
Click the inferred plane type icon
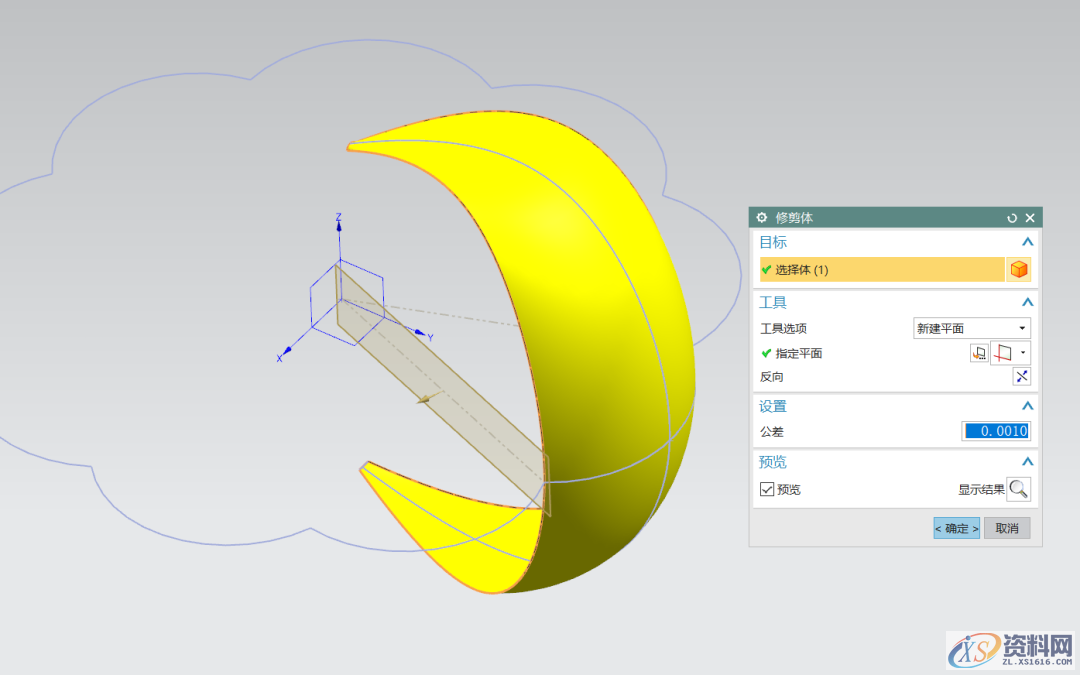pyautogui.click(x=1003, y=353)
